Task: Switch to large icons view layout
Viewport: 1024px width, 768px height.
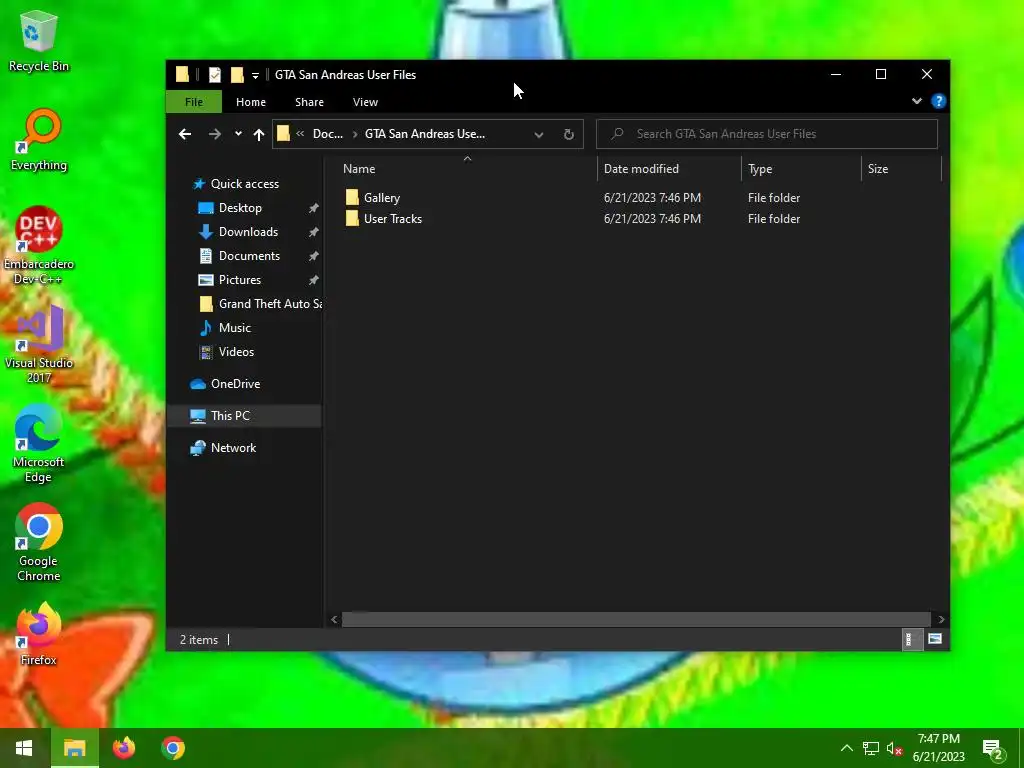Action: pyautogui.click(x=935, y=639)
